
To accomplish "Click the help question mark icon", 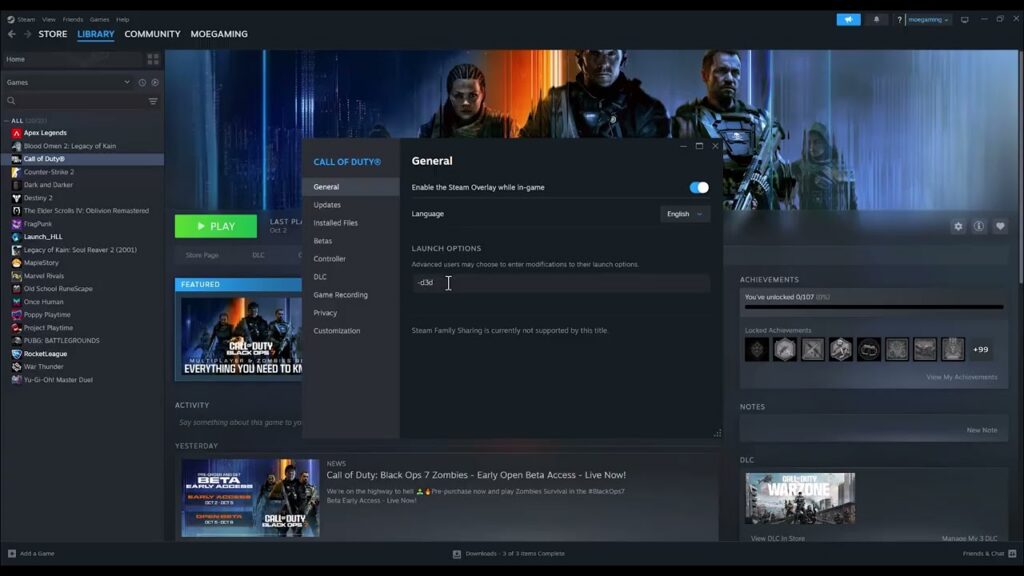I will click(x=899, y=20).
